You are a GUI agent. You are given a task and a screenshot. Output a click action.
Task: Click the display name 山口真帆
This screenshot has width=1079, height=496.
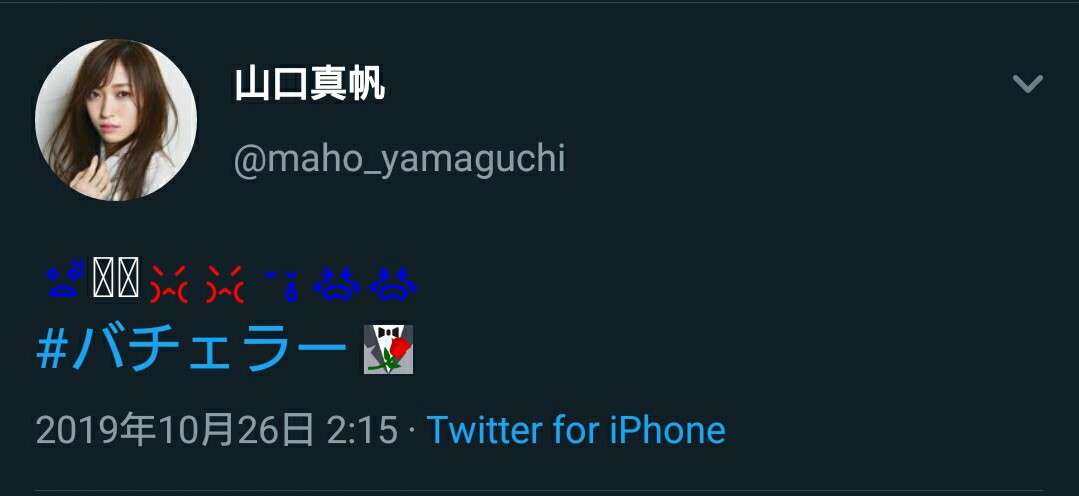310,85
